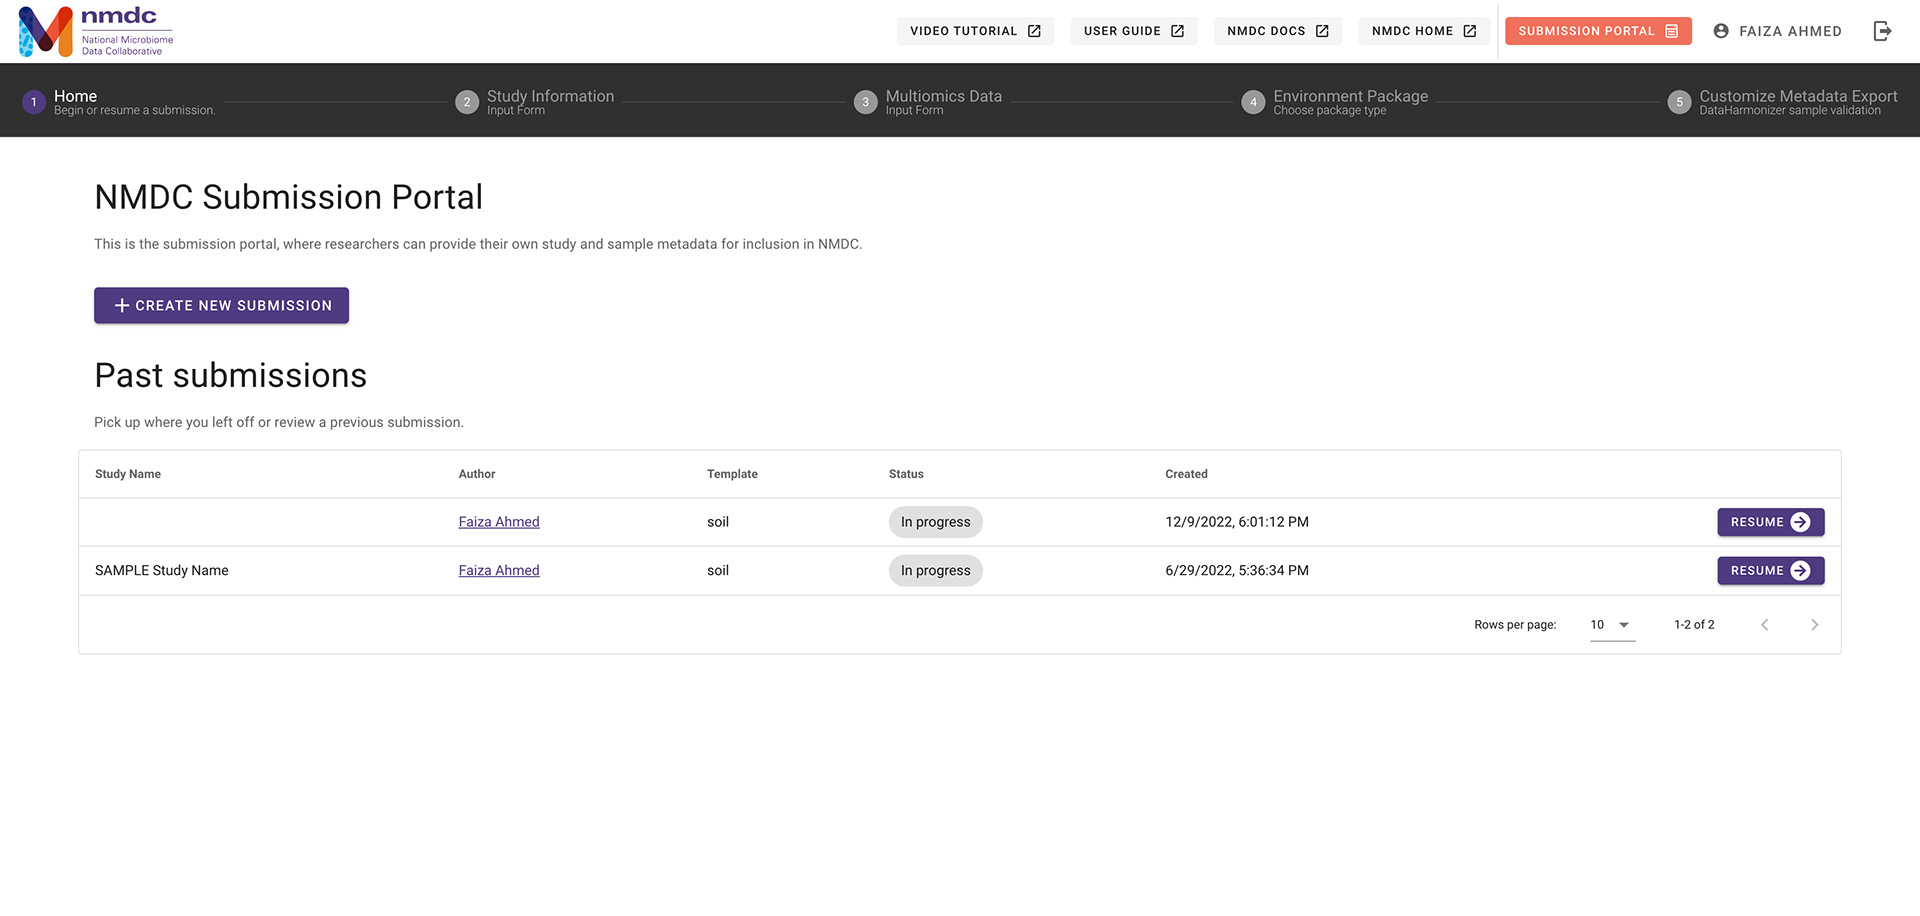Click the Faiza Ahmed user account
The width and height of the screenshot is (1920, 916).
tap(1777, 31)
